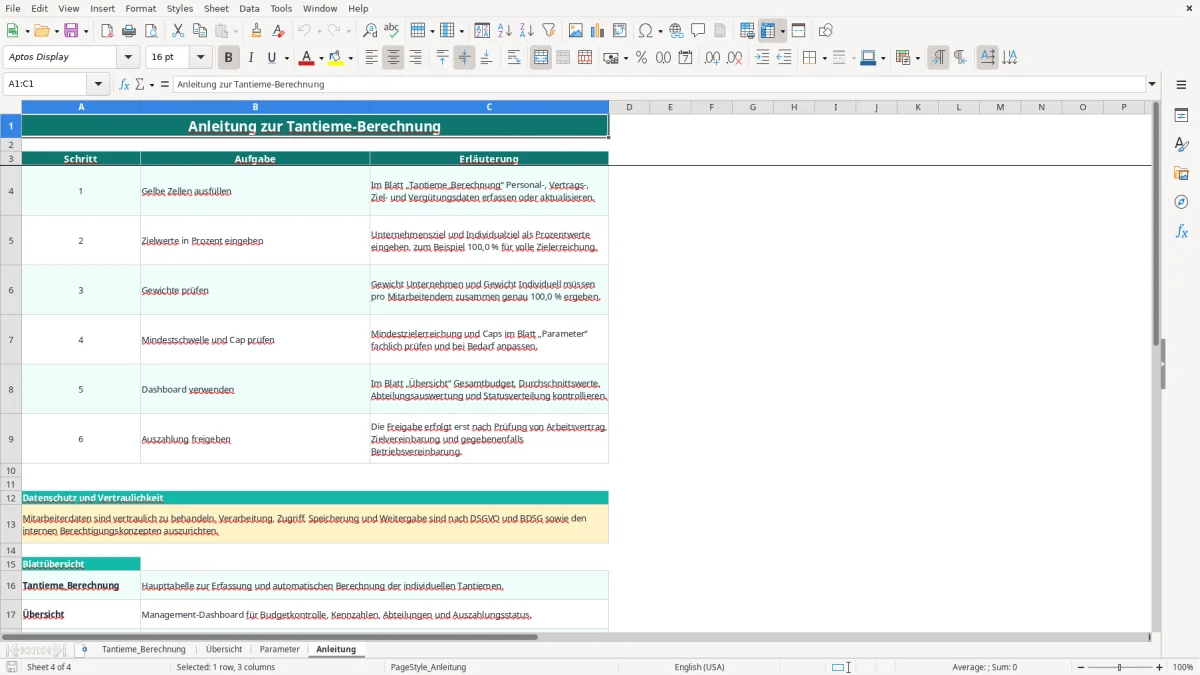Click the zoom slider in status bar
Viewport: 1200px width, 675px height.
(x=1119, y=667)
